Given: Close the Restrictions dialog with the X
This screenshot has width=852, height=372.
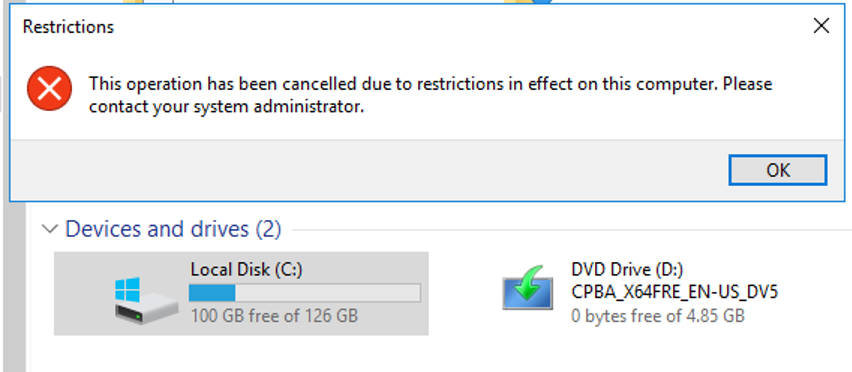Looking at the screenshot, I should pos(821,26).
